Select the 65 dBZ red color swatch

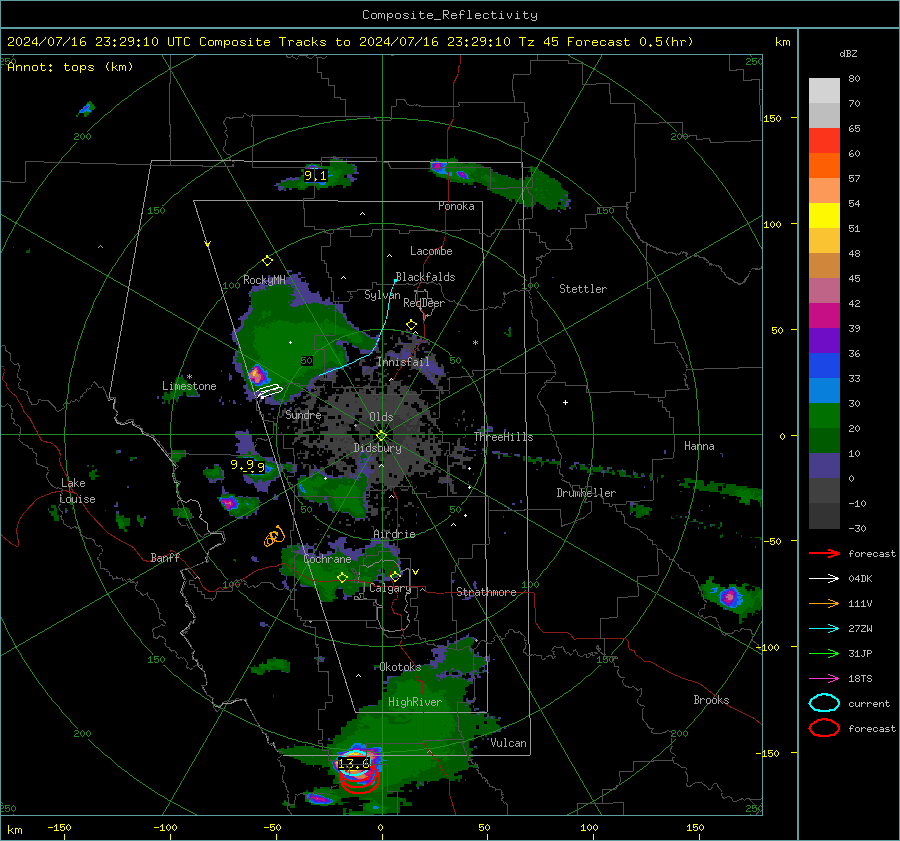(824, 141)
